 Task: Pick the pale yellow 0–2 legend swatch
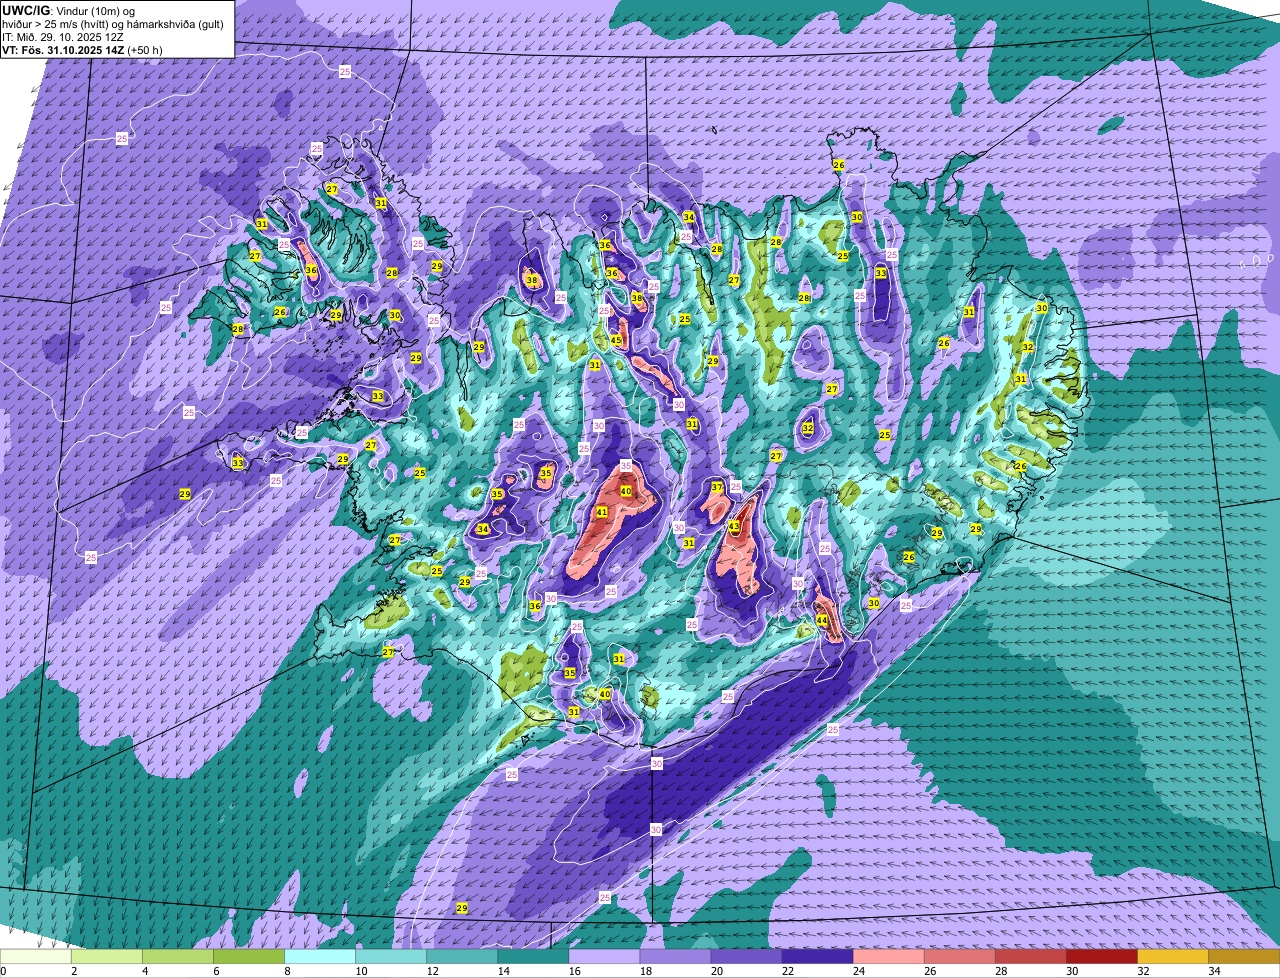[x=36, y=957]
